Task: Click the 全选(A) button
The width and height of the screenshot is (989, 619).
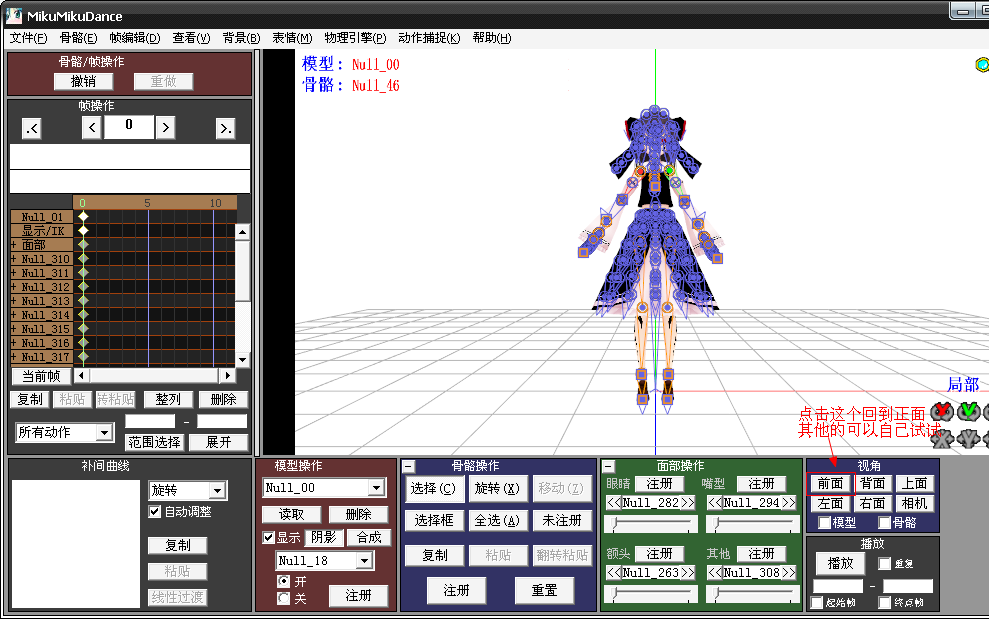Action: tap(497, 521)
